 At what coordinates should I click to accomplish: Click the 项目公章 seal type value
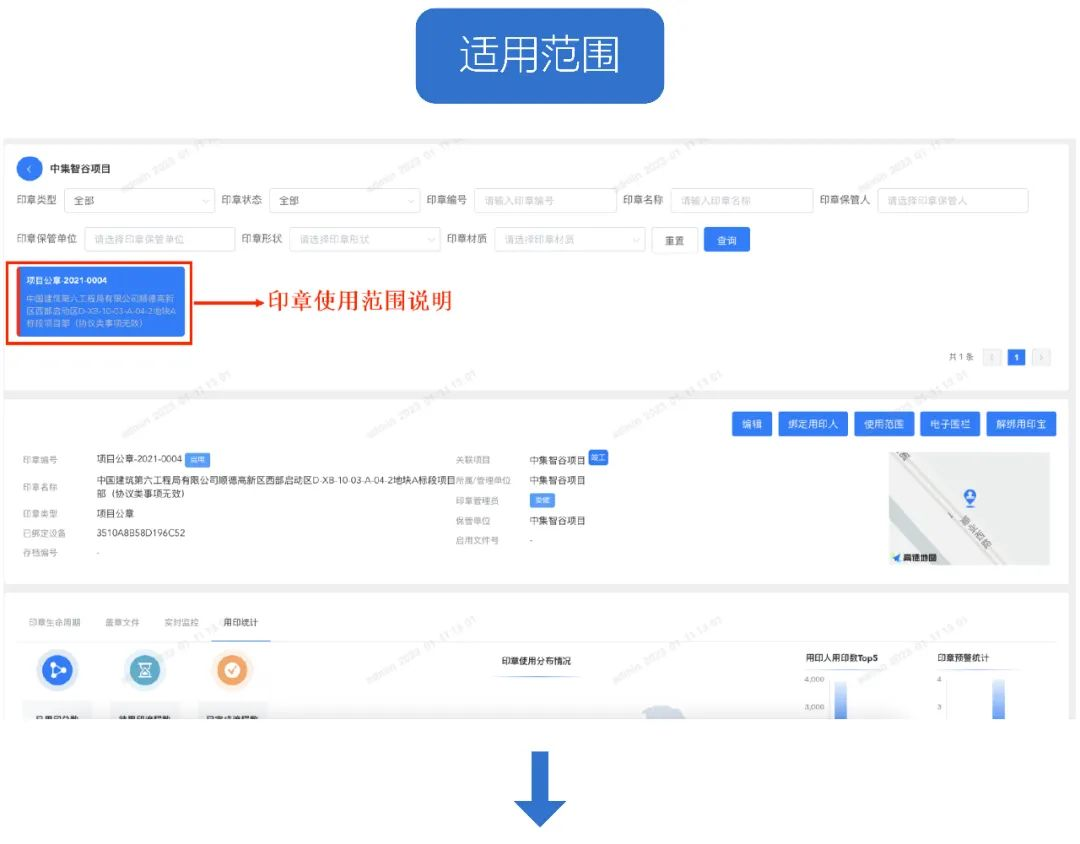(x=115, y=513)
